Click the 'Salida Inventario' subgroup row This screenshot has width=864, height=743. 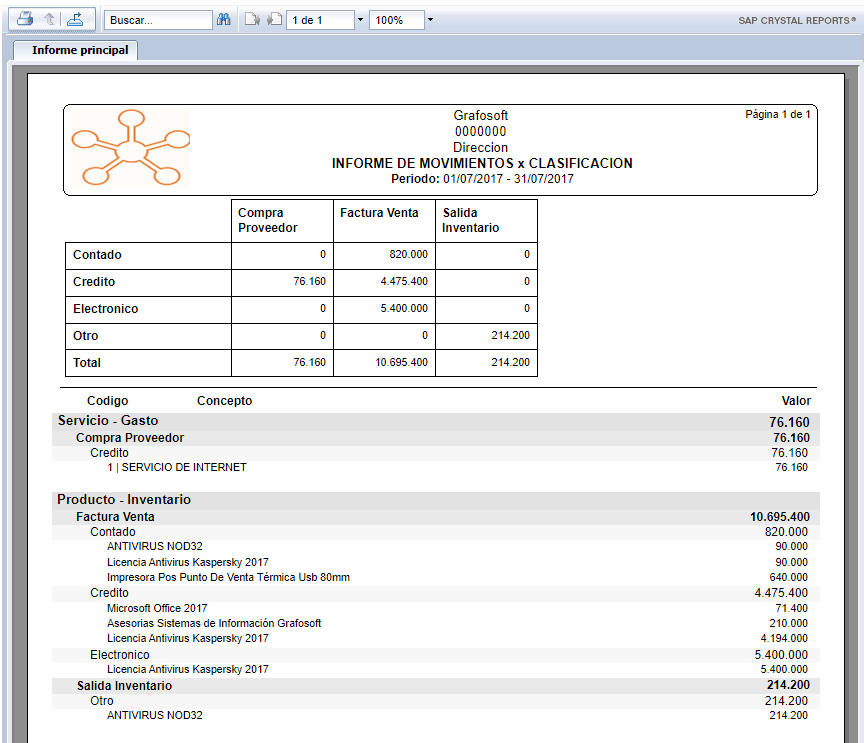(124, 686)
